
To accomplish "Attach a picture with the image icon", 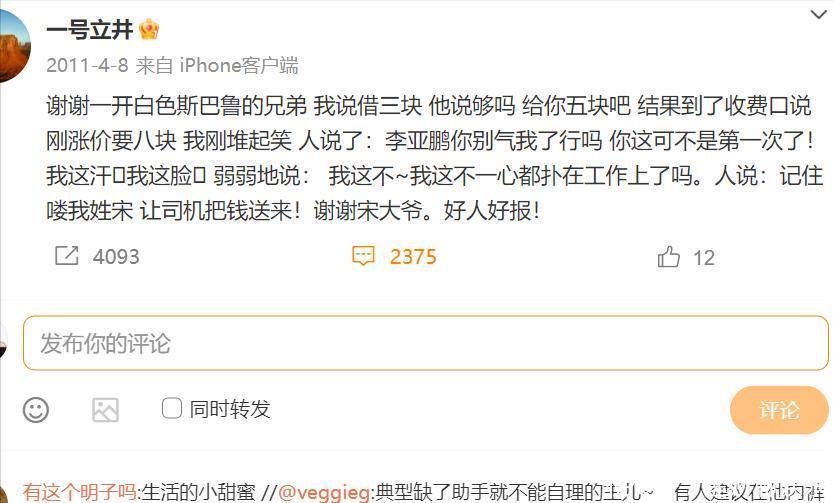I will 105,410.
